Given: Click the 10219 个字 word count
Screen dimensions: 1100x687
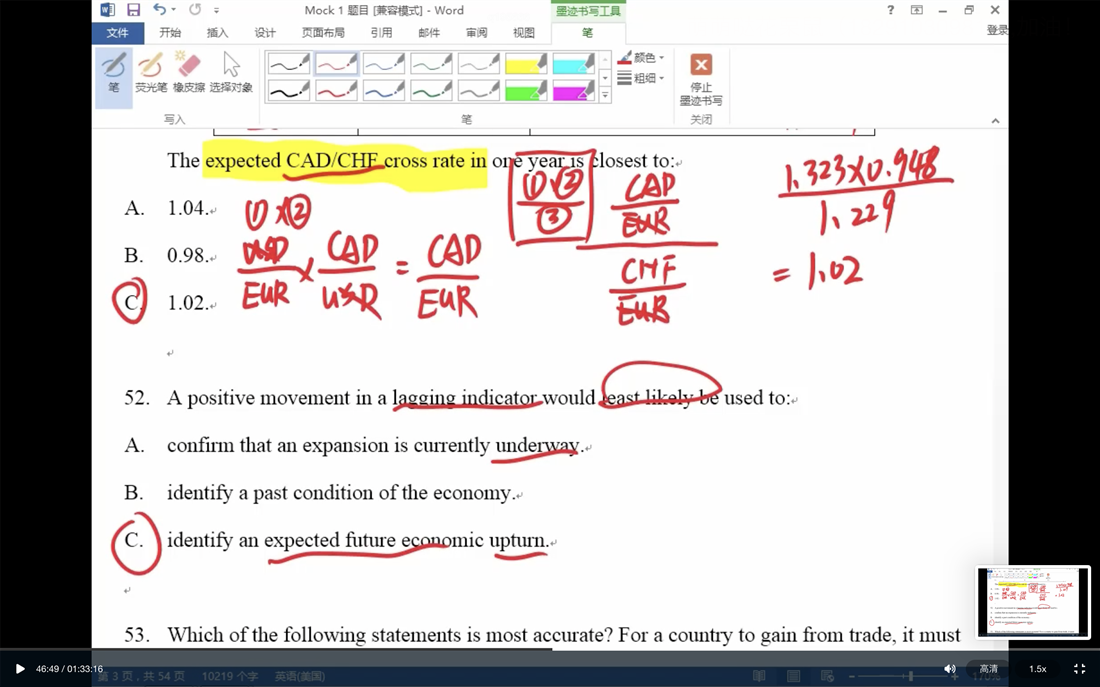Looking at the screenshot, I should pos(230,676).
